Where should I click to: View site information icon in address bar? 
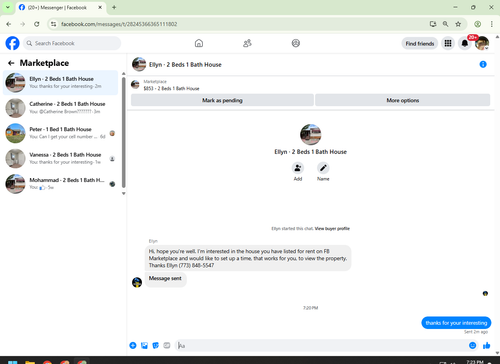(53, 24)
